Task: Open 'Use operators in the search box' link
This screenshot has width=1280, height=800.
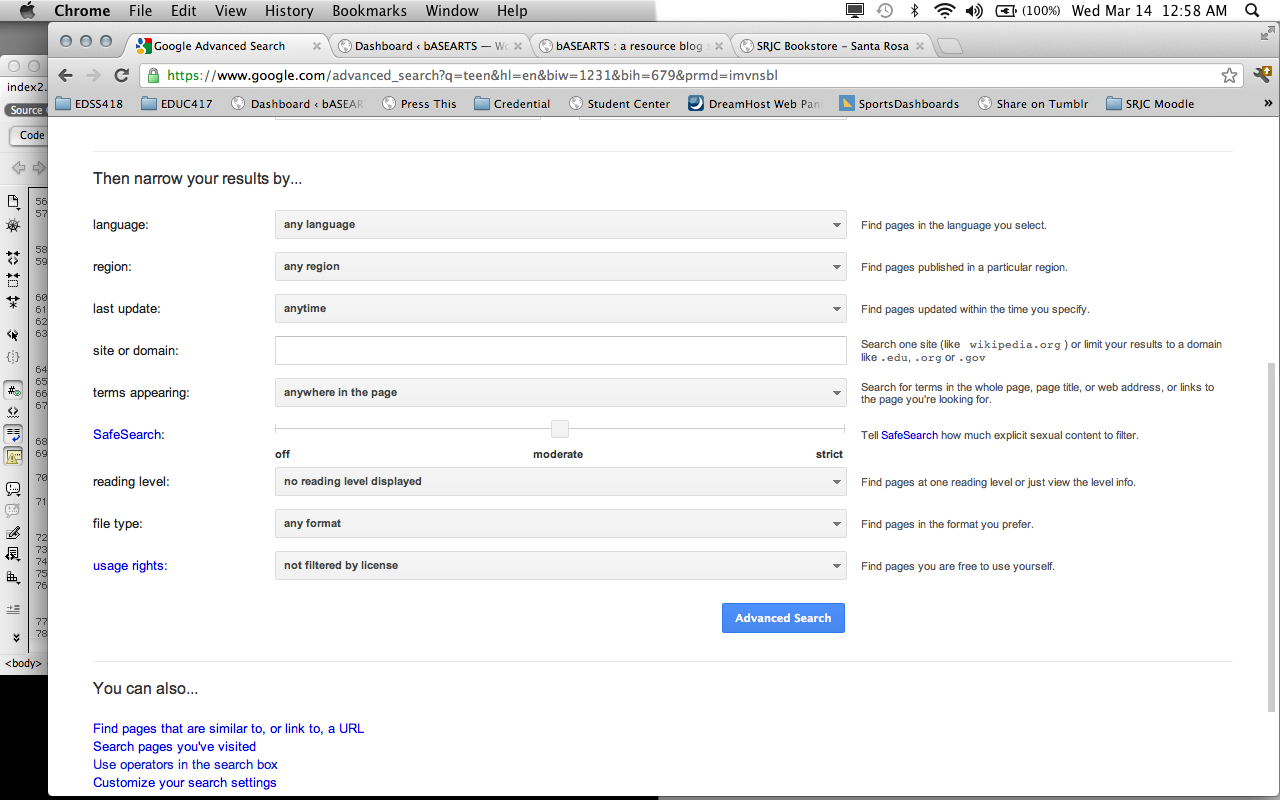Action: tap(186, 765)
